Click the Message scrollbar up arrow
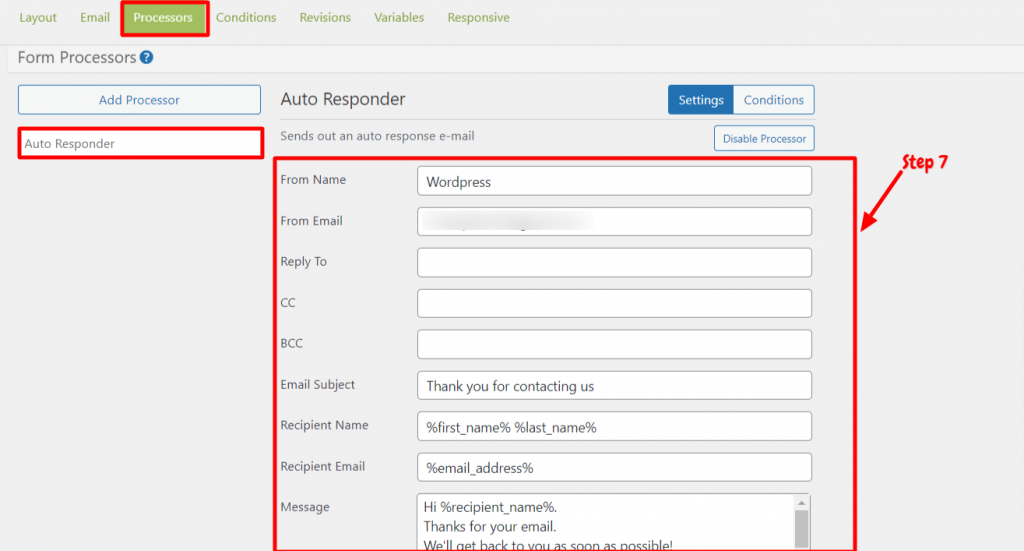 [801, 503]
